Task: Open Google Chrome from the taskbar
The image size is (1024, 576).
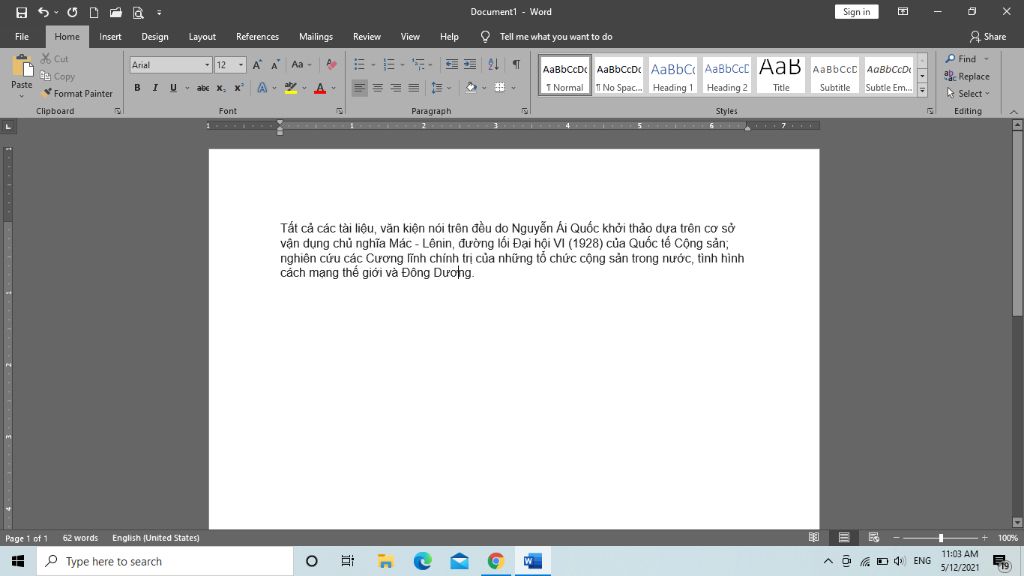Action: click(x=496, y=561)
